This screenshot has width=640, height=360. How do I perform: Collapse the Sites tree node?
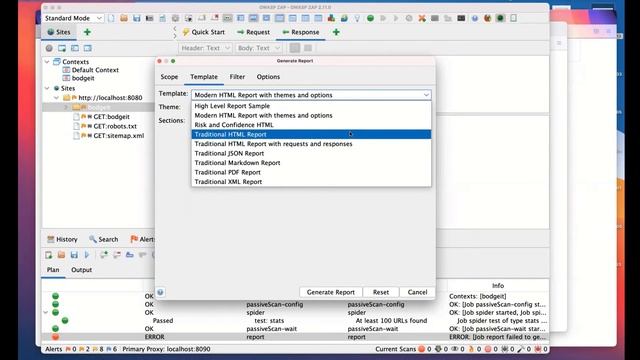coord(47,88)
